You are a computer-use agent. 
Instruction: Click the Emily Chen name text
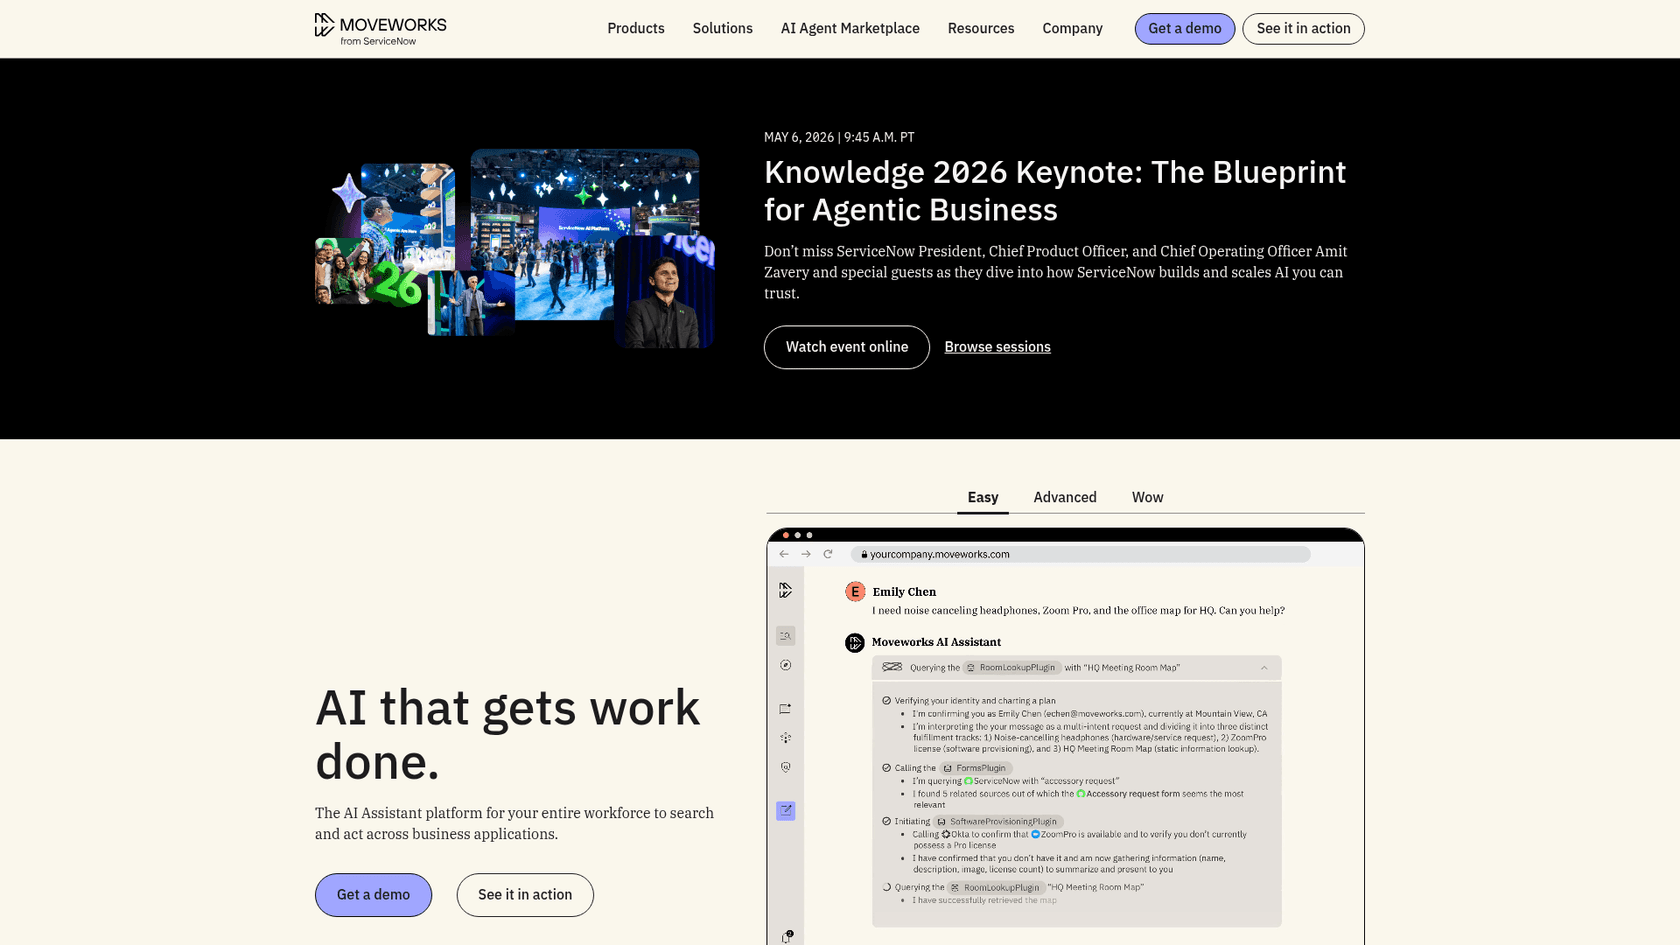(x=904, y=592)
